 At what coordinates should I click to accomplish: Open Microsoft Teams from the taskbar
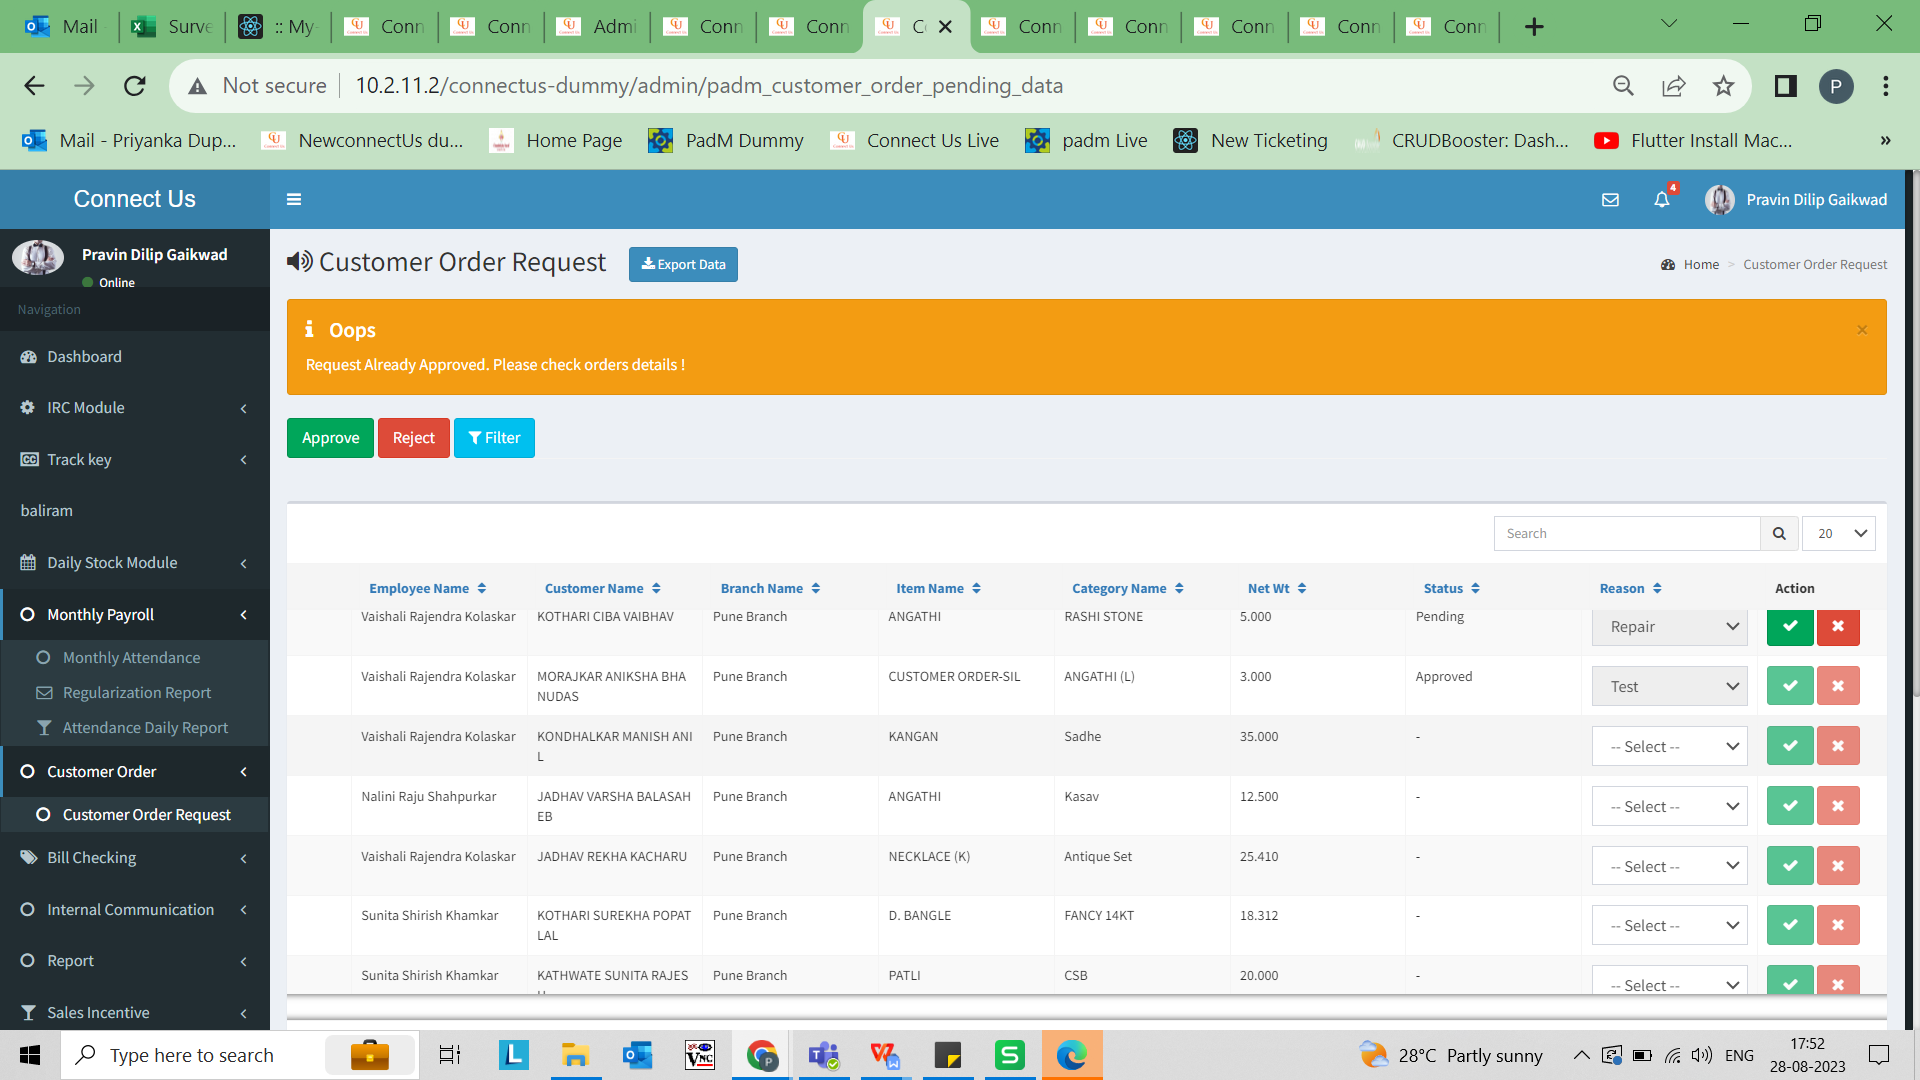824,1055
